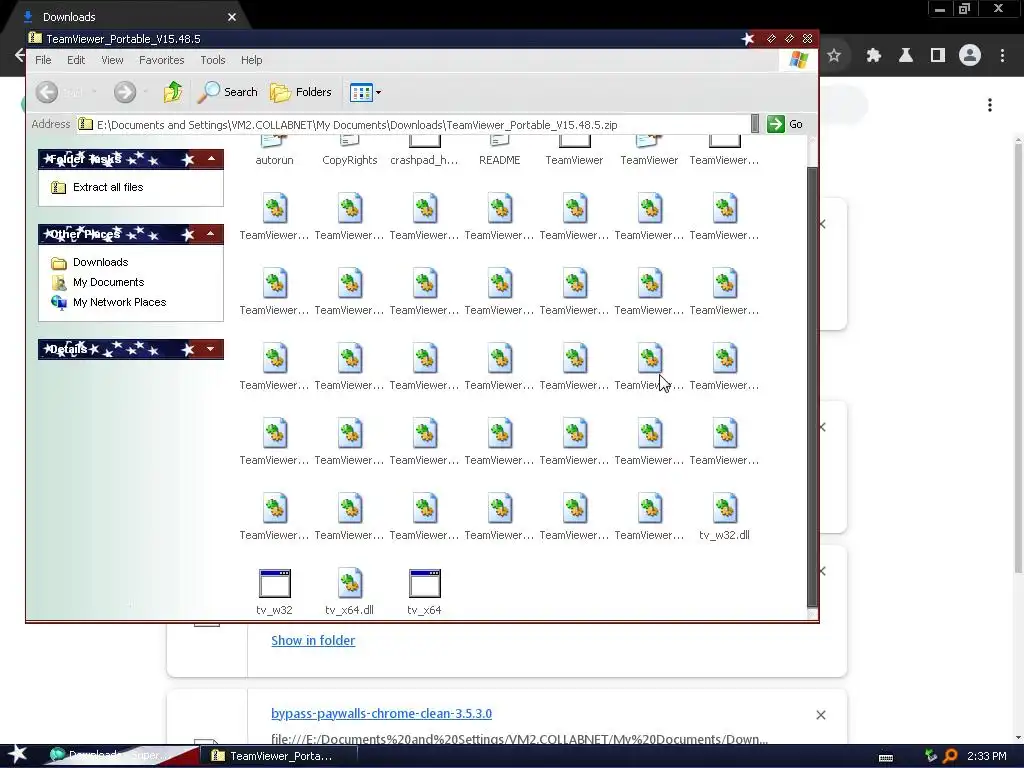Open the Views dropdown button
This screenshot has width=1024, height=768.
[x=365, y=92]
